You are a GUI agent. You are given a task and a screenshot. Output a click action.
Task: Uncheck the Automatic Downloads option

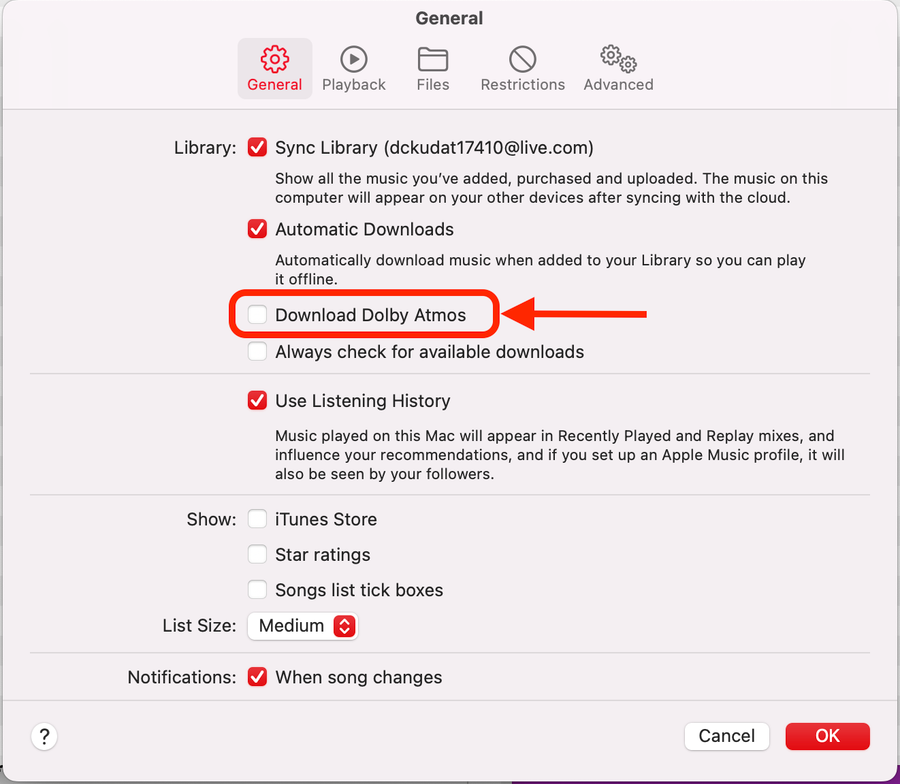258,229
